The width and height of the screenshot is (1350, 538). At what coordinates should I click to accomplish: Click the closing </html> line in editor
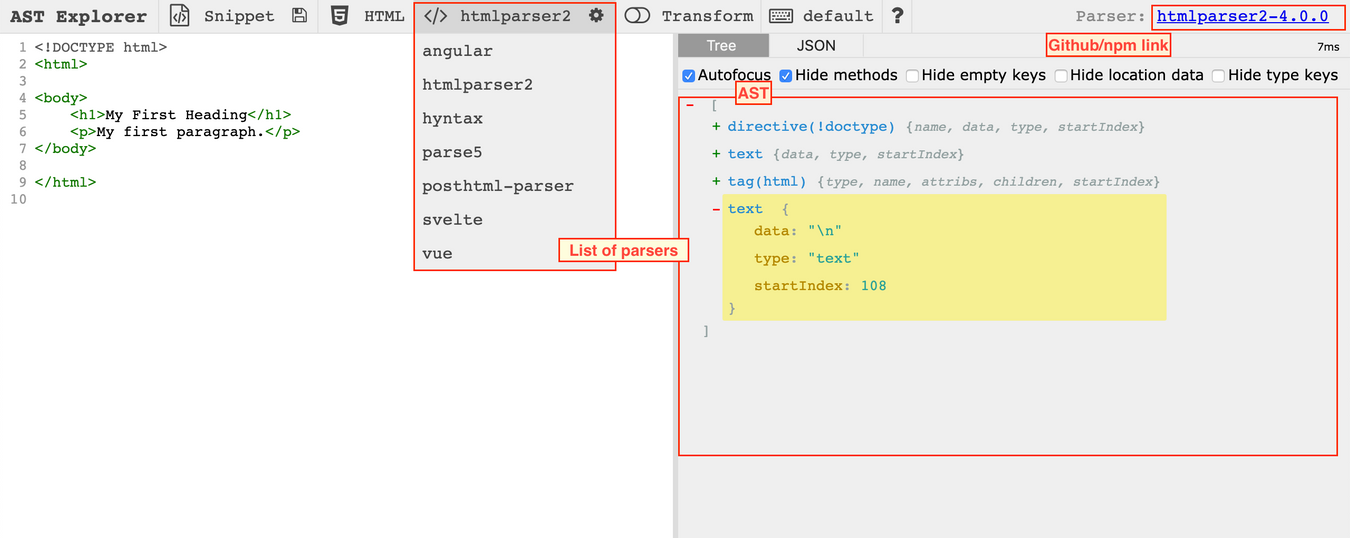65,182
